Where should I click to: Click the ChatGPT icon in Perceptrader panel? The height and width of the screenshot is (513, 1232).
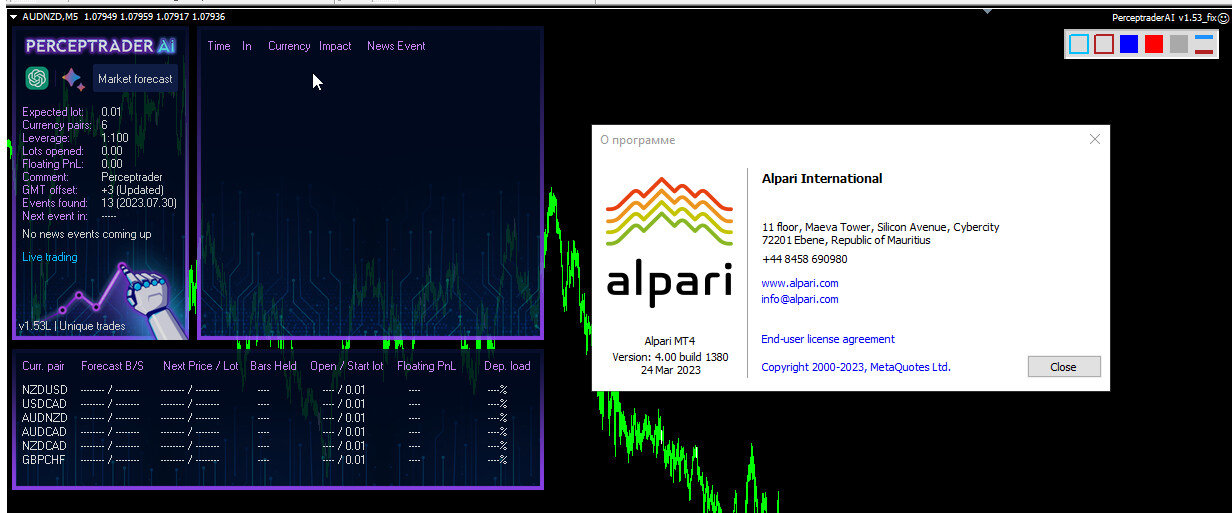coord(37,78)
